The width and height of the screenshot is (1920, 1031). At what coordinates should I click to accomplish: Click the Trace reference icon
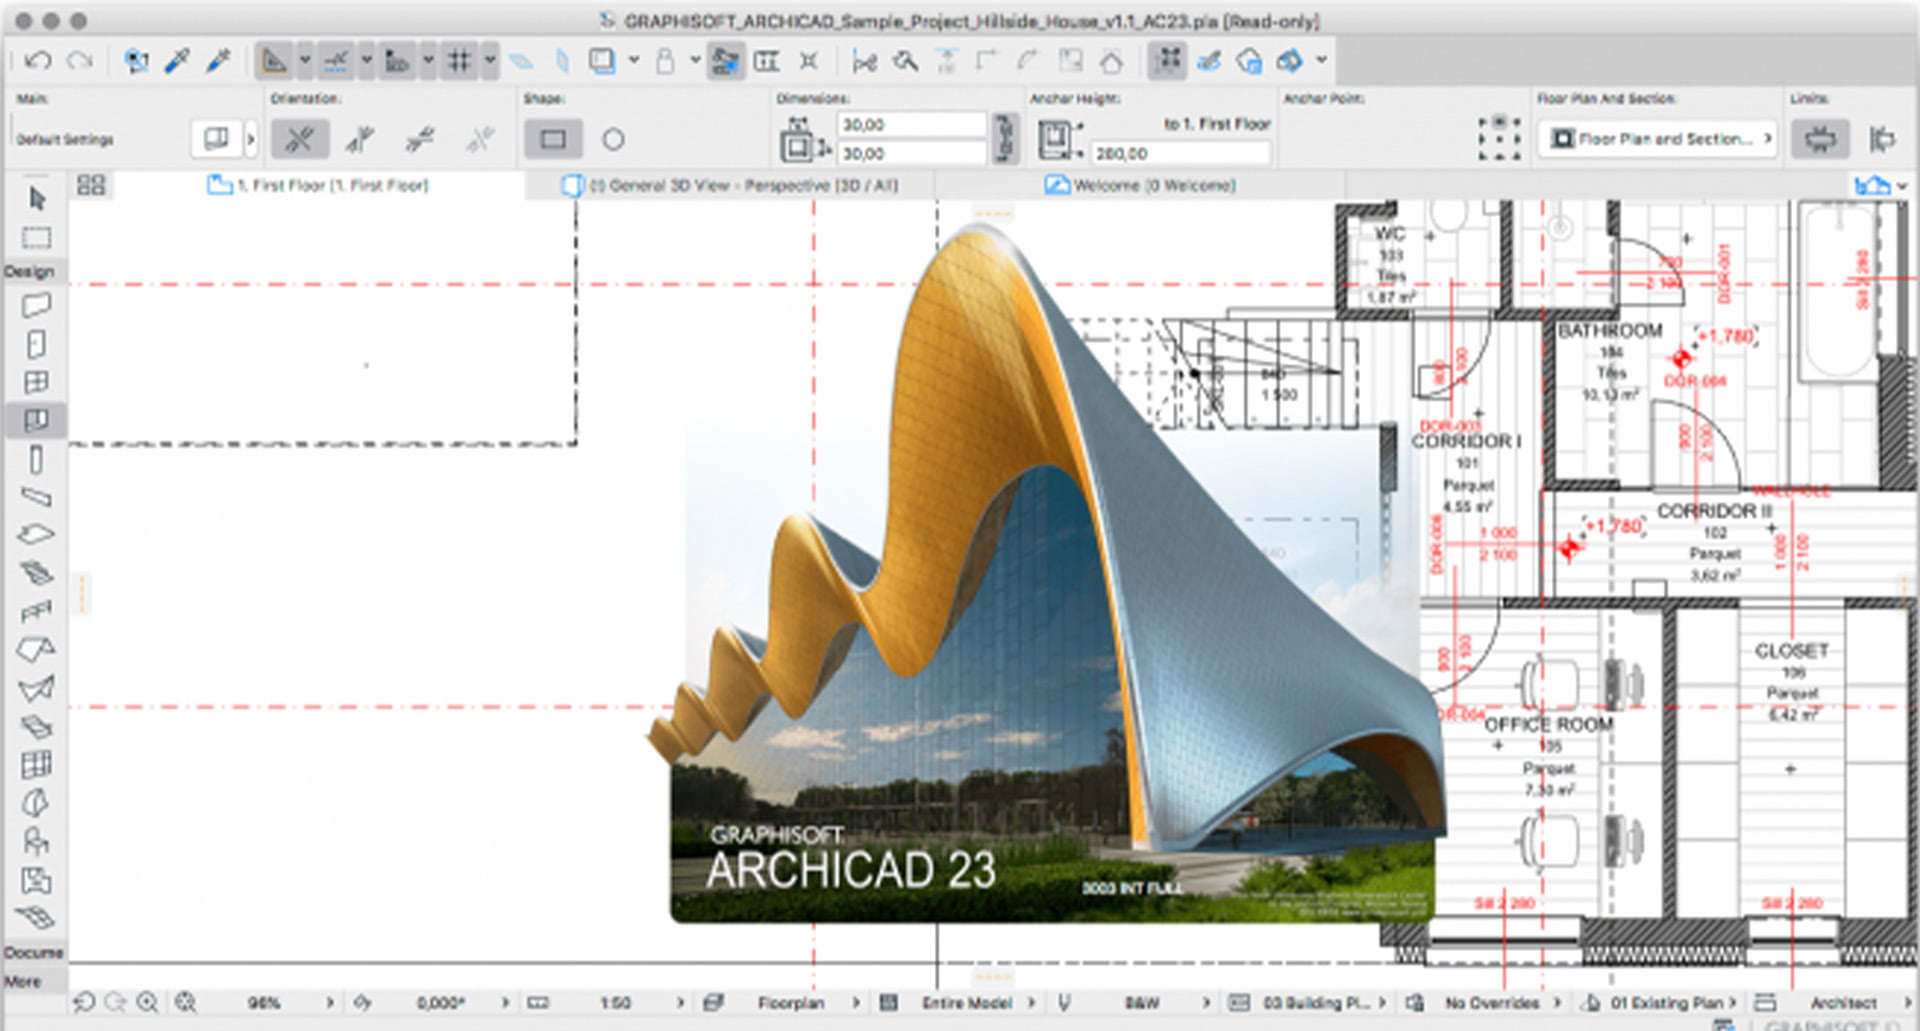602,61
